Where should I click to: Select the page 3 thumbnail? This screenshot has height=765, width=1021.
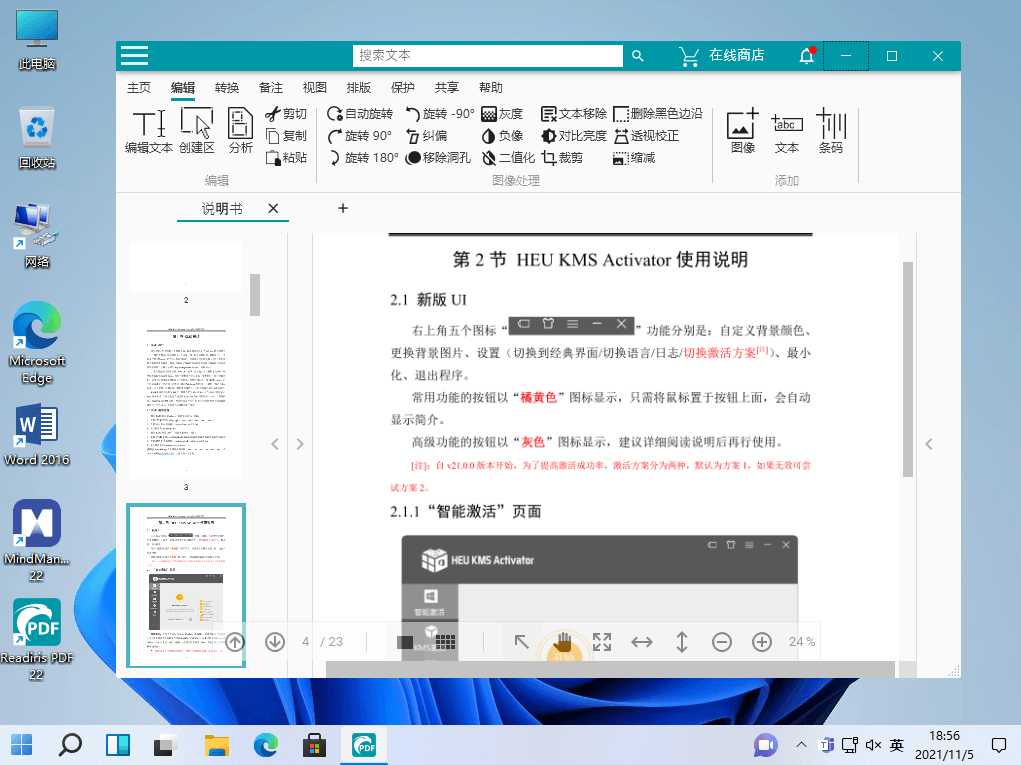click(x=186, y=399)
